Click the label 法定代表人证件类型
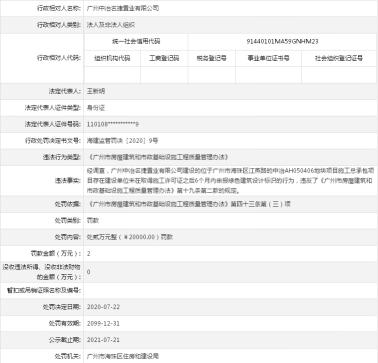Screen dimensions: 378x363 pyautogui.click(x=53, y=108)
